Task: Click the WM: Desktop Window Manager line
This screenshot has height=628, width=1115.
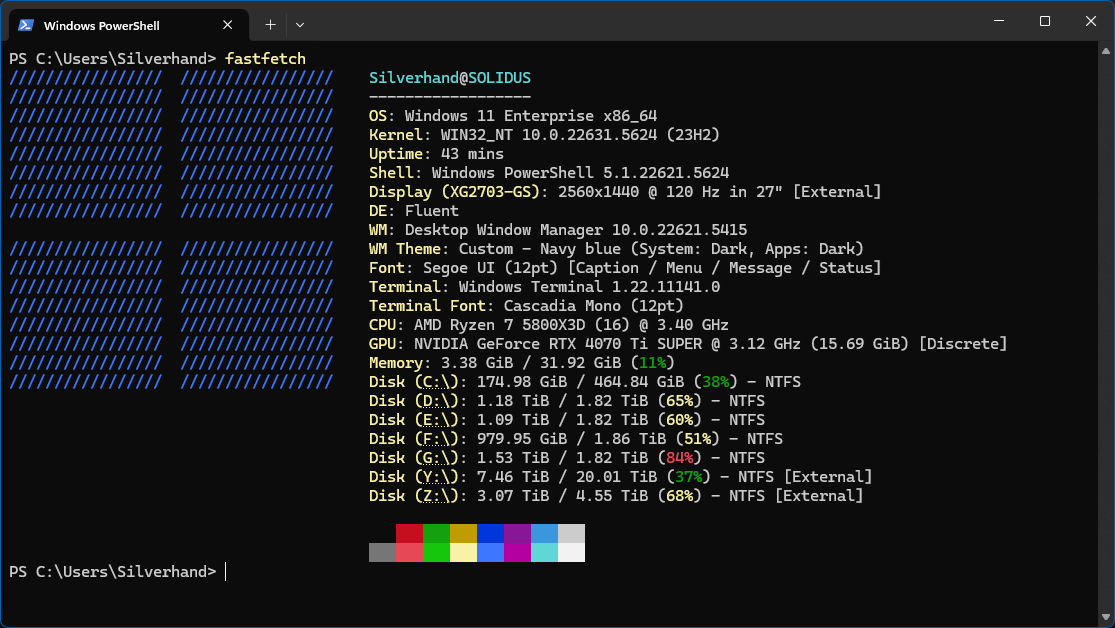Action: (x=558, y=230)
